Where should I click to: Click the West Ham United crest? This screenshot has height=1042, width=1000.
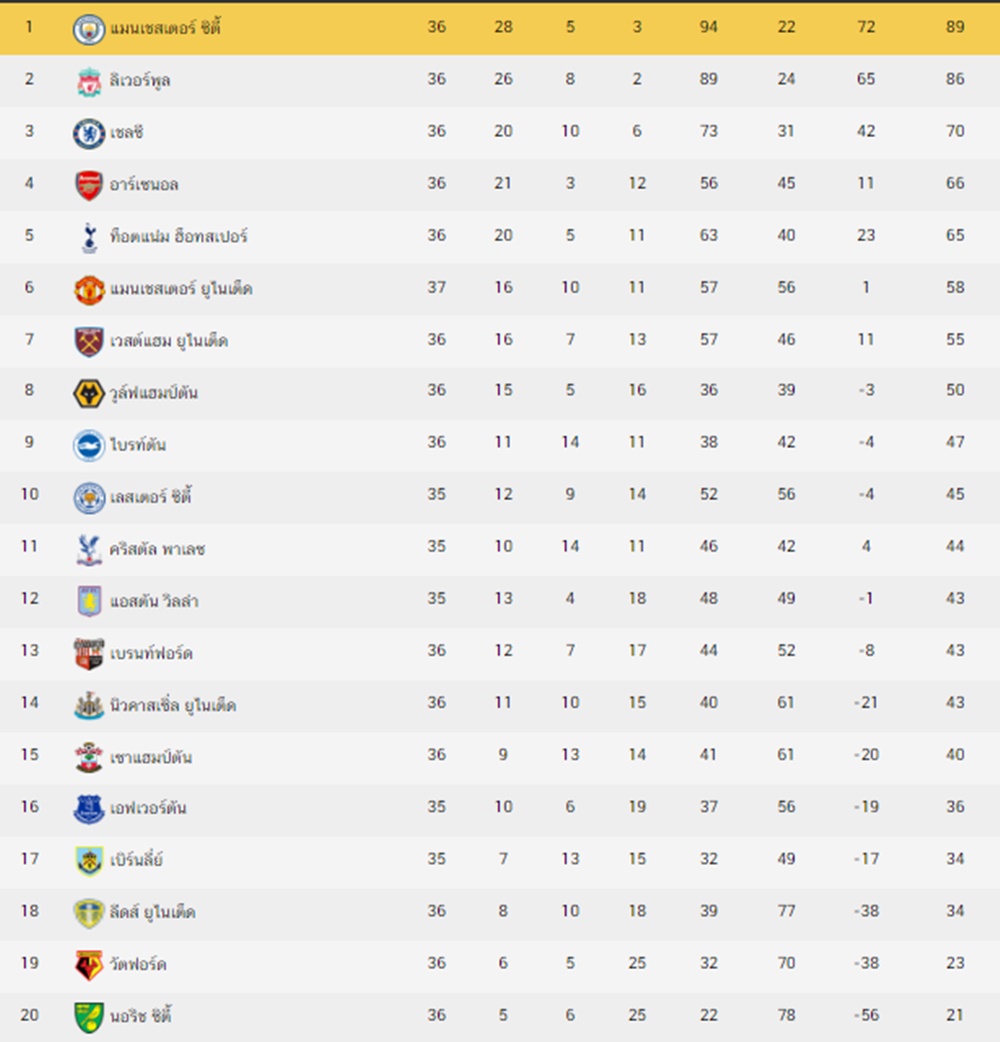point(88,341)
